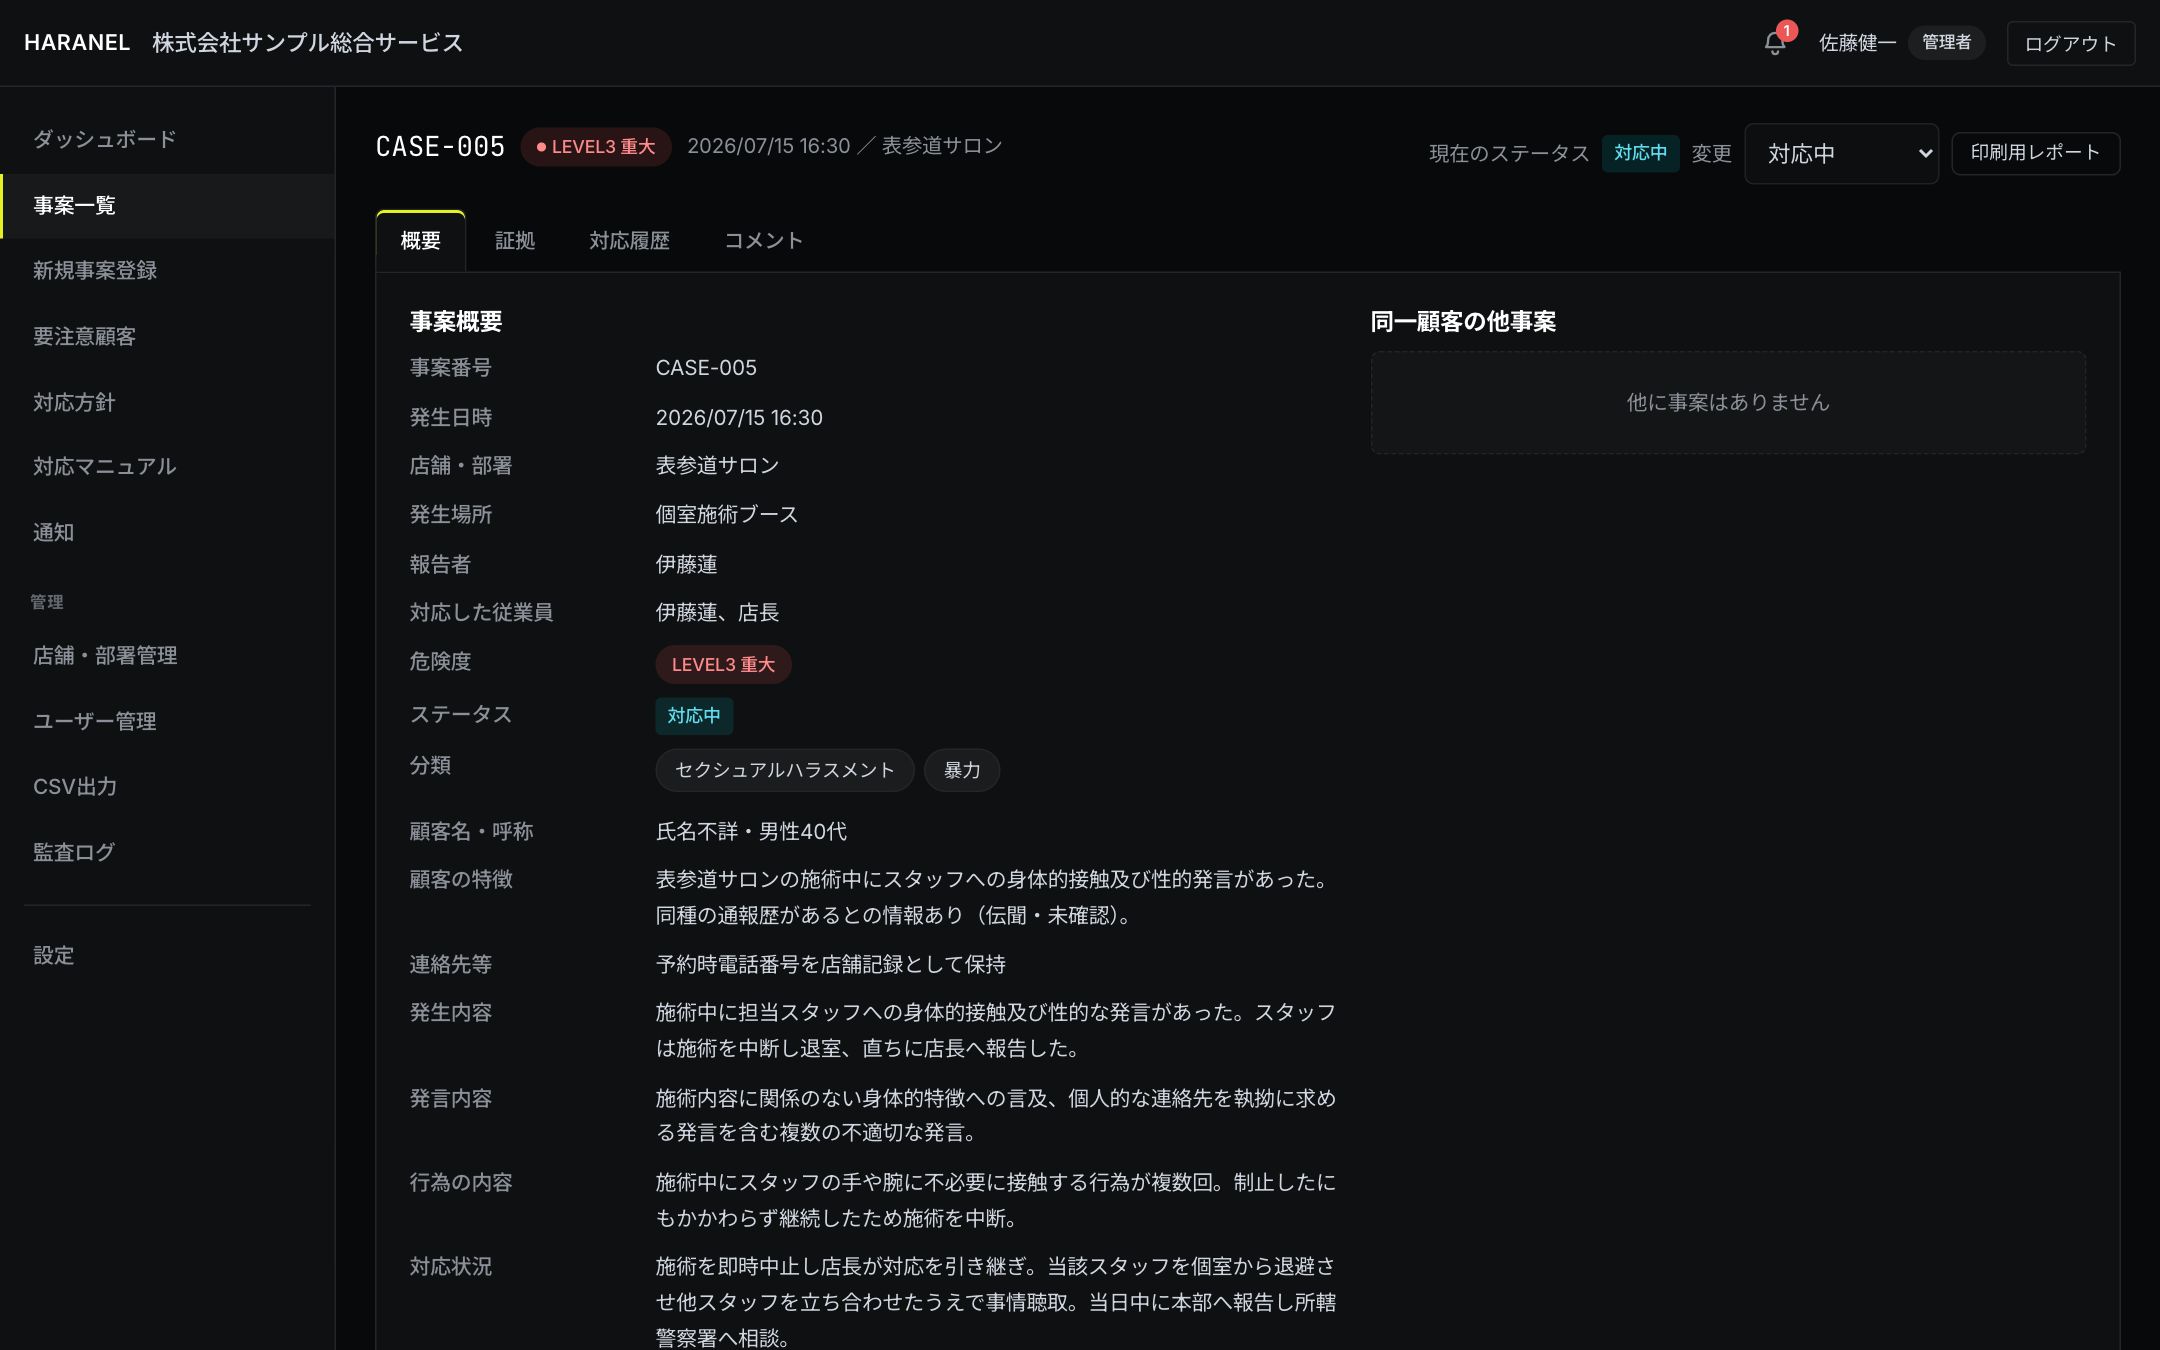Click the 印刷用レポート button
The width and height of the screenshot is (2160, 1350).
click(2035, 153)
